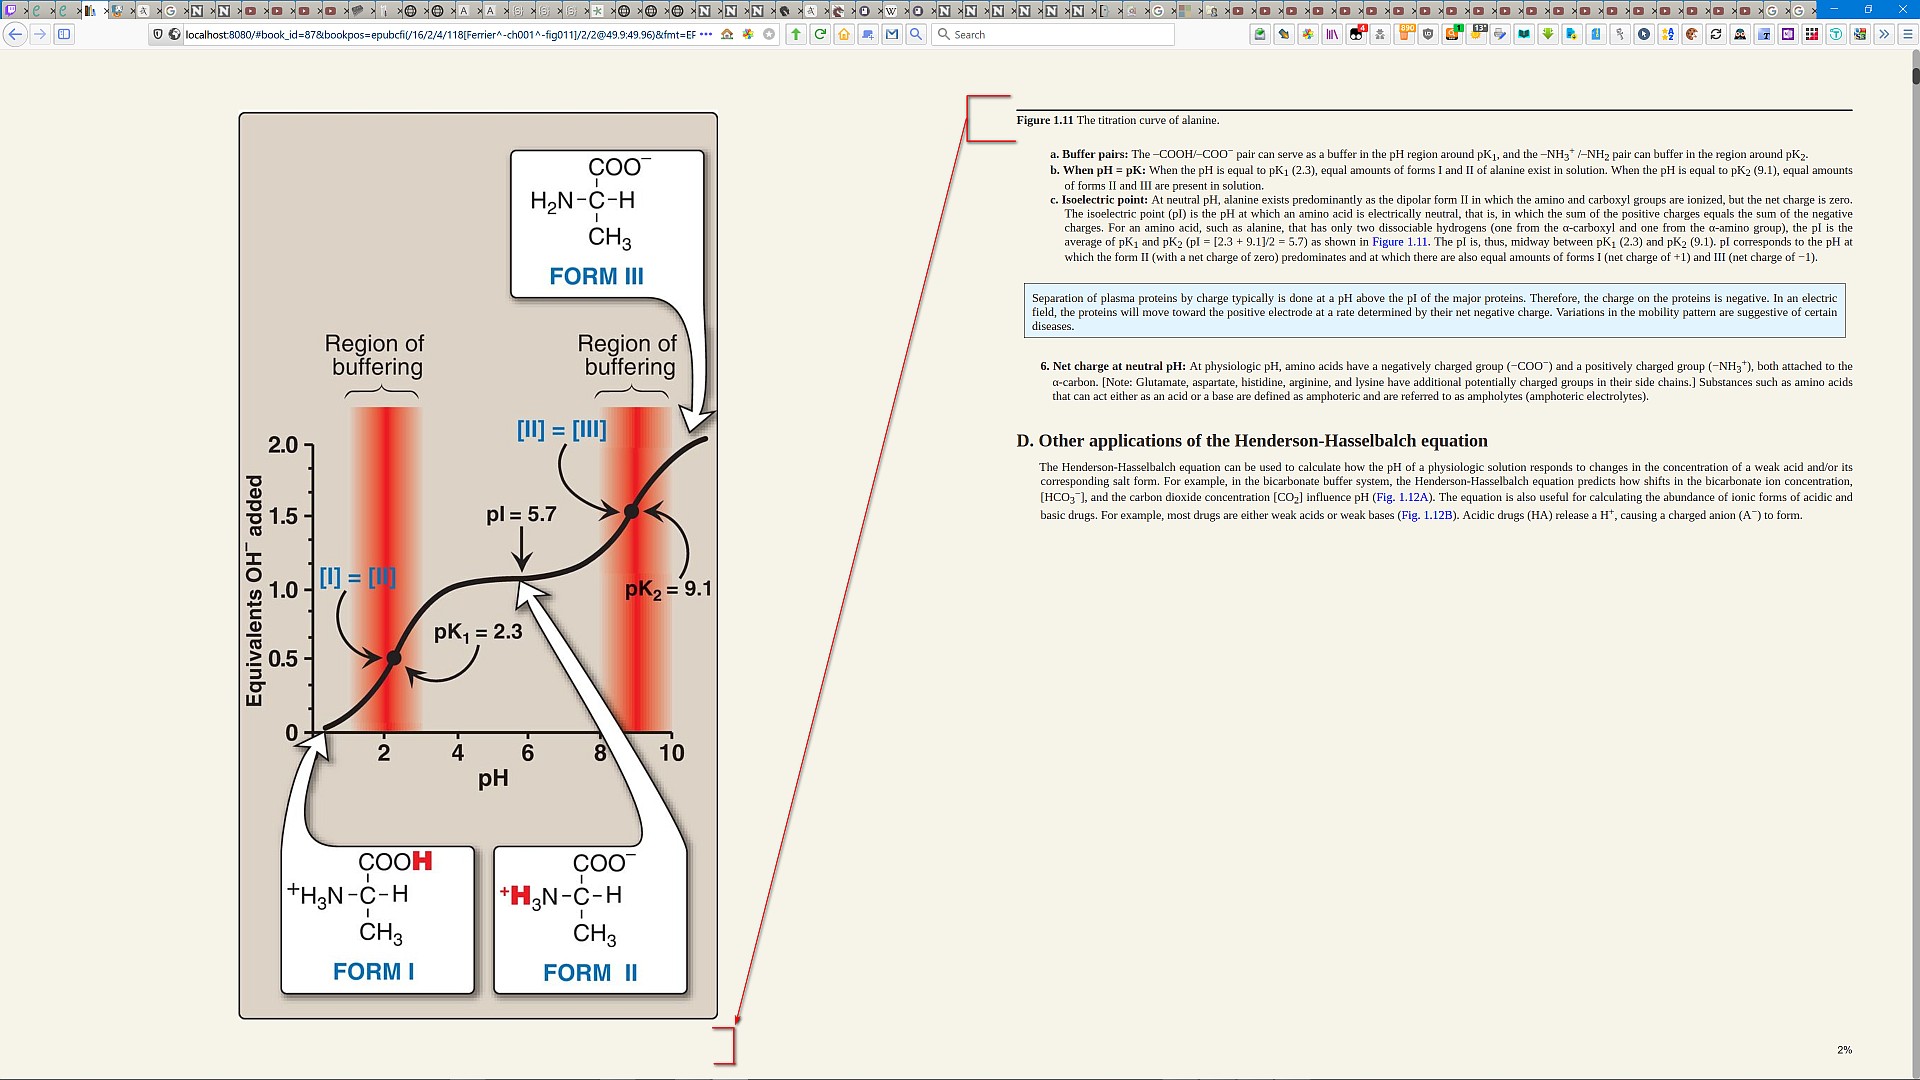Click inside the Search input box
1920x1080 pixels.
pos(1060,34)
